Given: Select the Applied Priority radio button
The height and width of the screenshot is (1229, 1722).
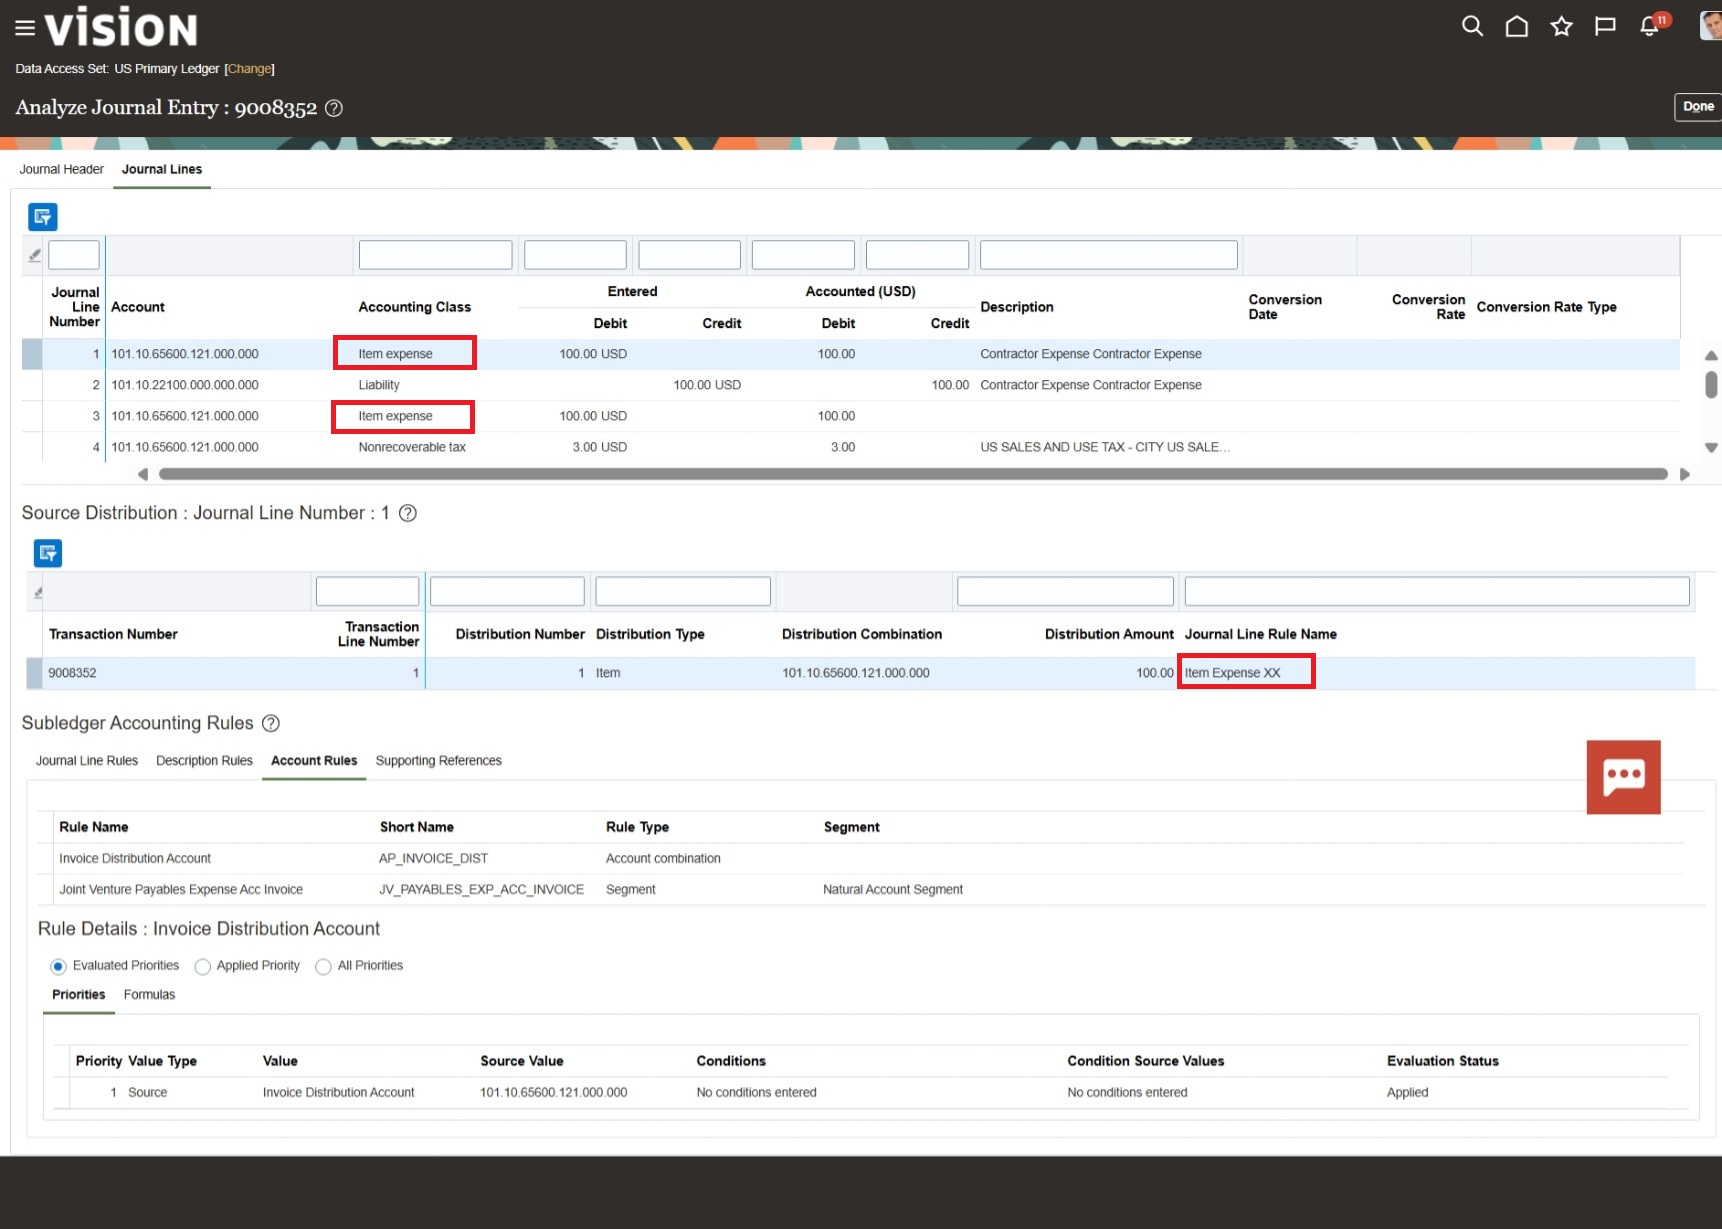Looking at the screenshot, I should point(203,966).
